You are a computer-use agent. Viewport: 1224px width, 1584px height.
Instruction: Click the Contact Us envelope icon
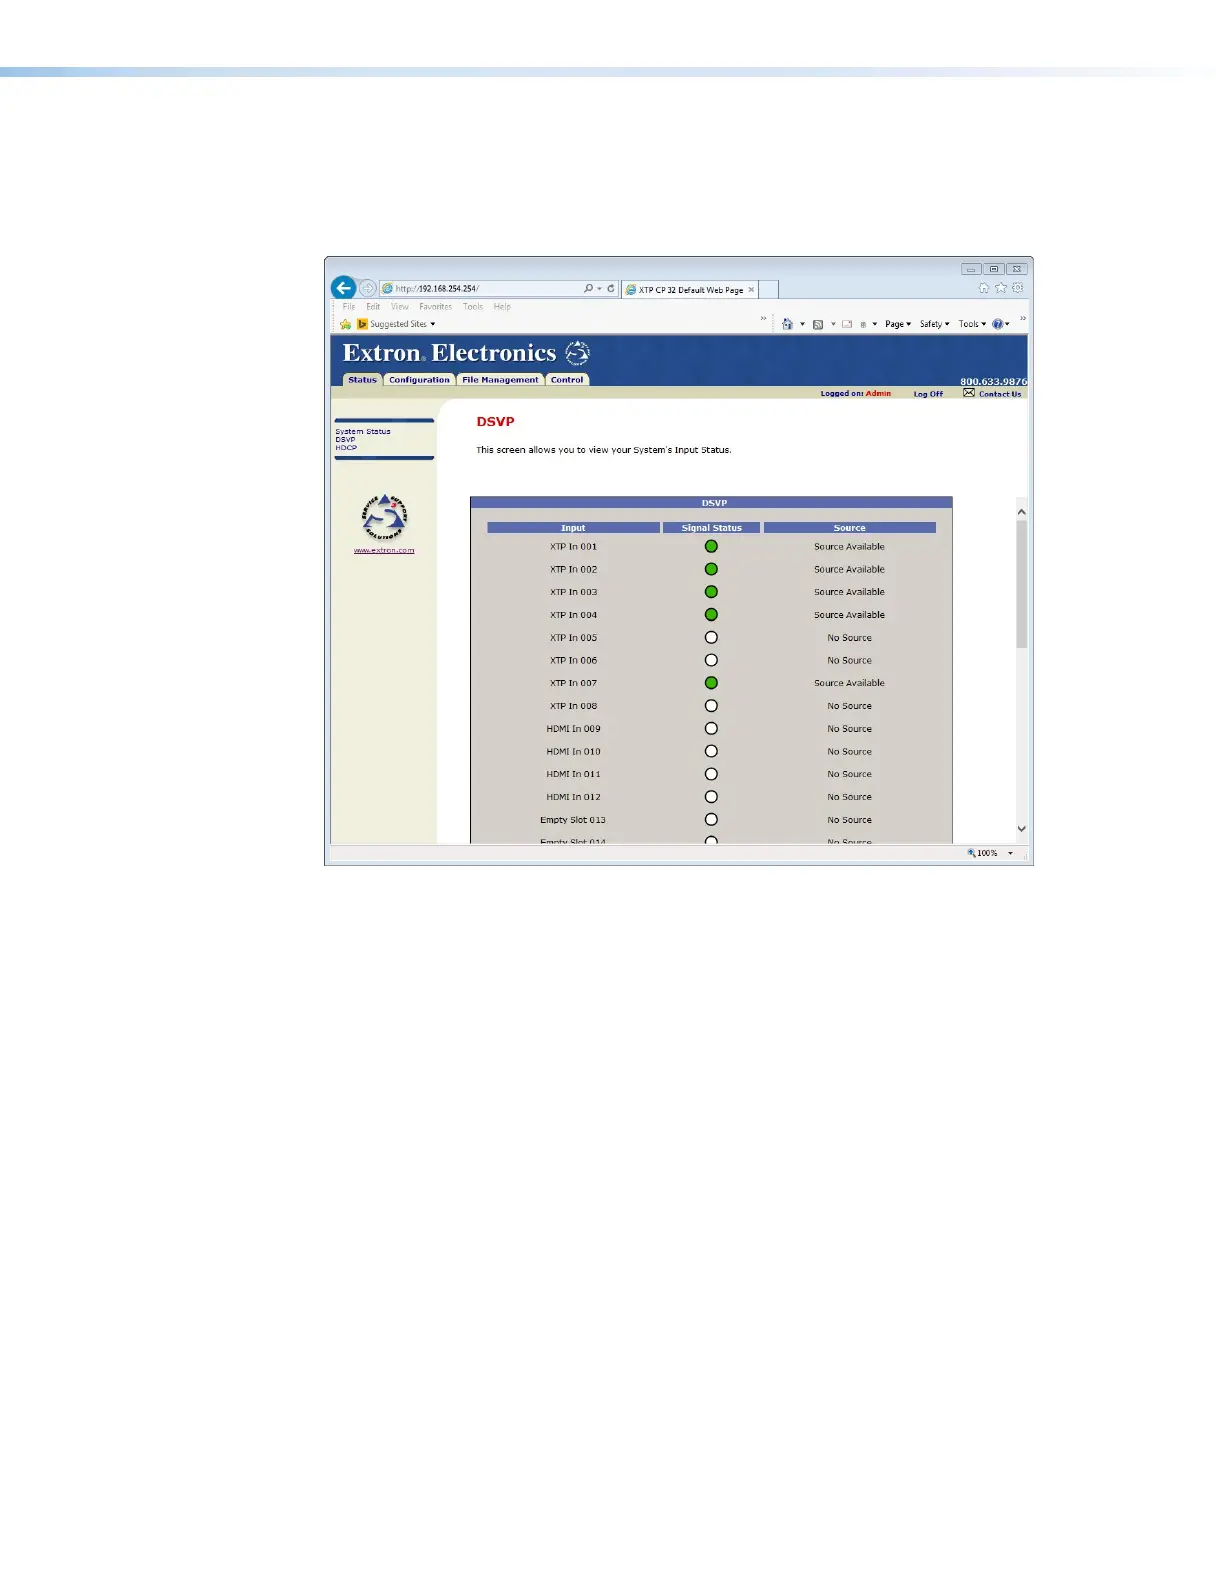click(x=969, y=393)
